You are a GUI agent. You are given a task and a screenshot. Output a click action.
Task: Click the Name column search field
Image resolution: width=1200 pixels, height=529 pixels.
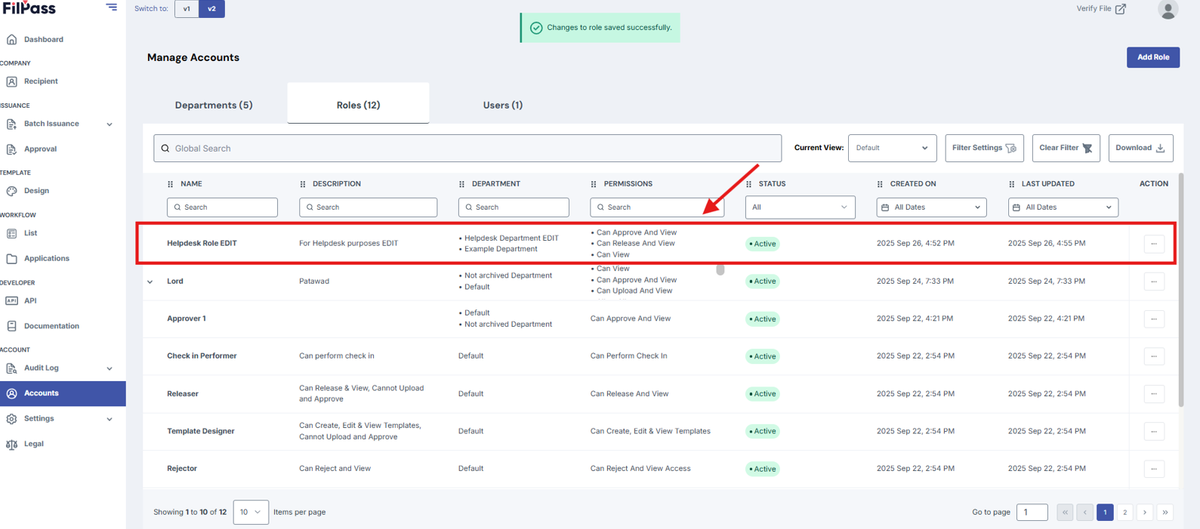(222, 207)
